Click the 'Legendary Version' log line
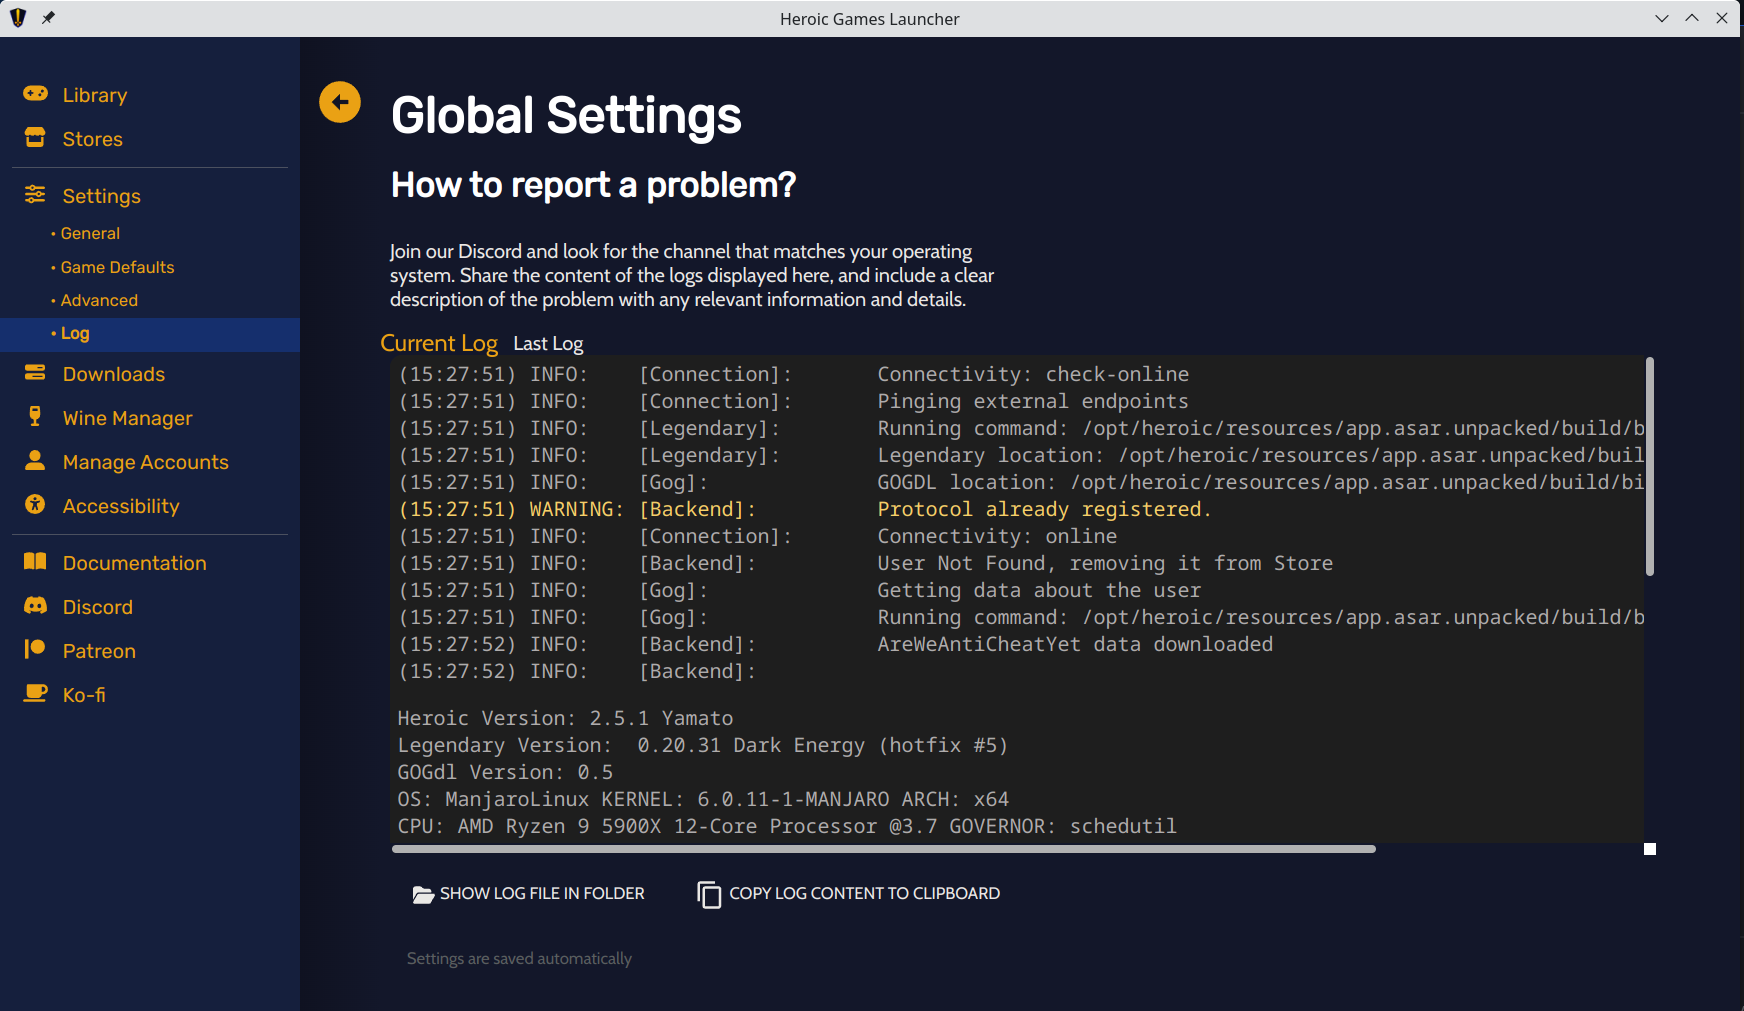This screenshot has height=1011, width=1744. click(x=703, y=745)
